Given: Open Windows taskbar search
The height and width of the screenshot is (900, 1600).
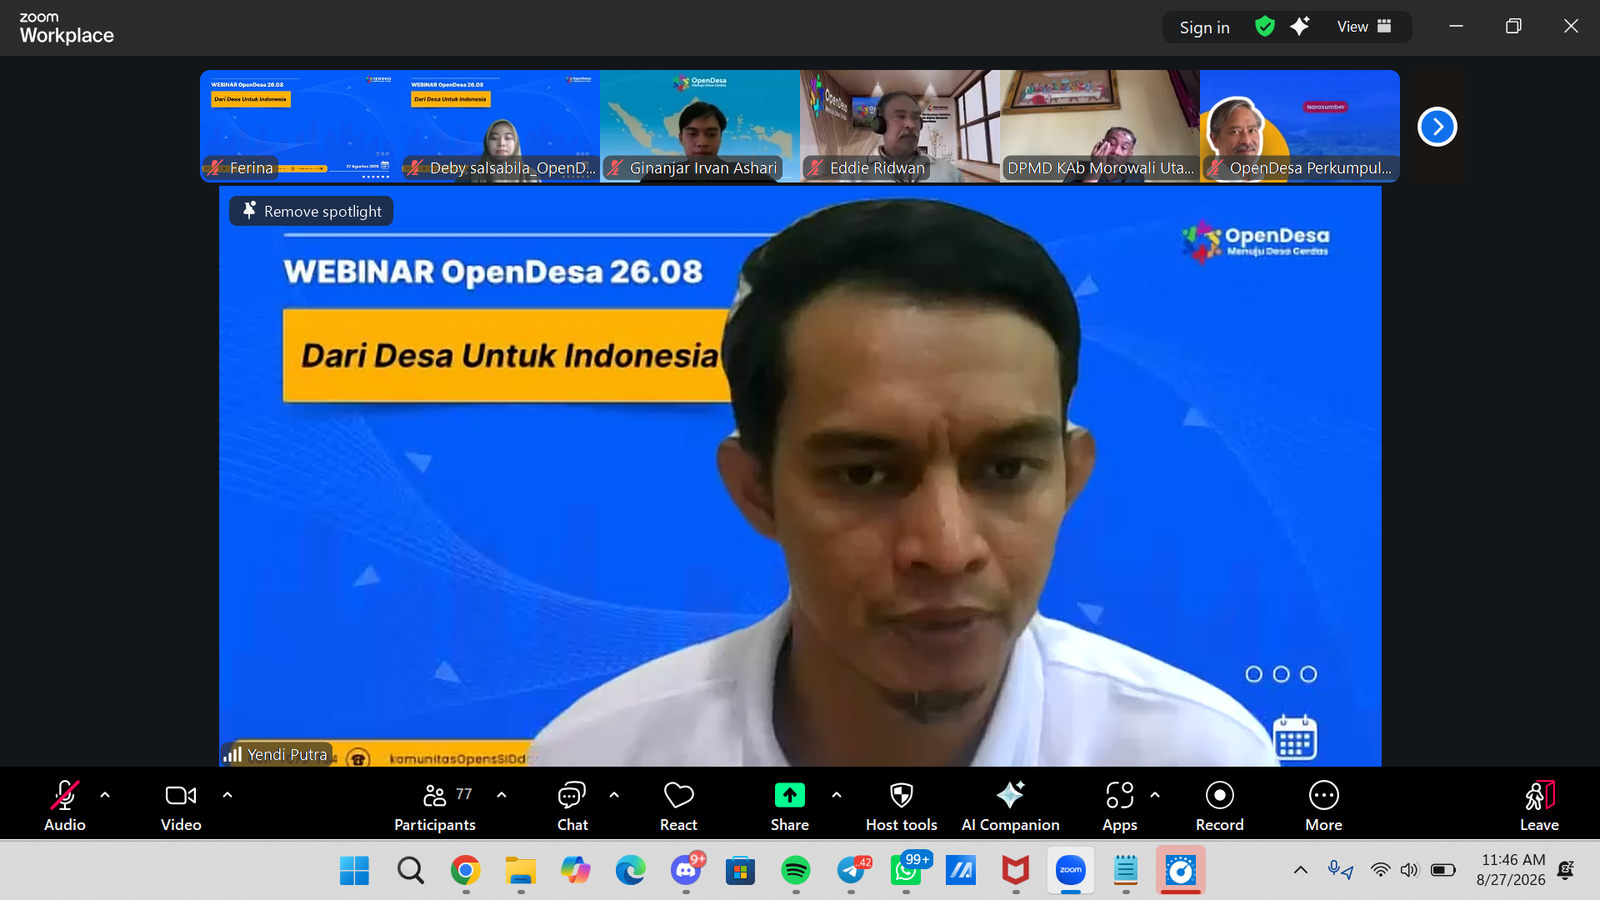Looking at the screenshot, I should 410,871.
